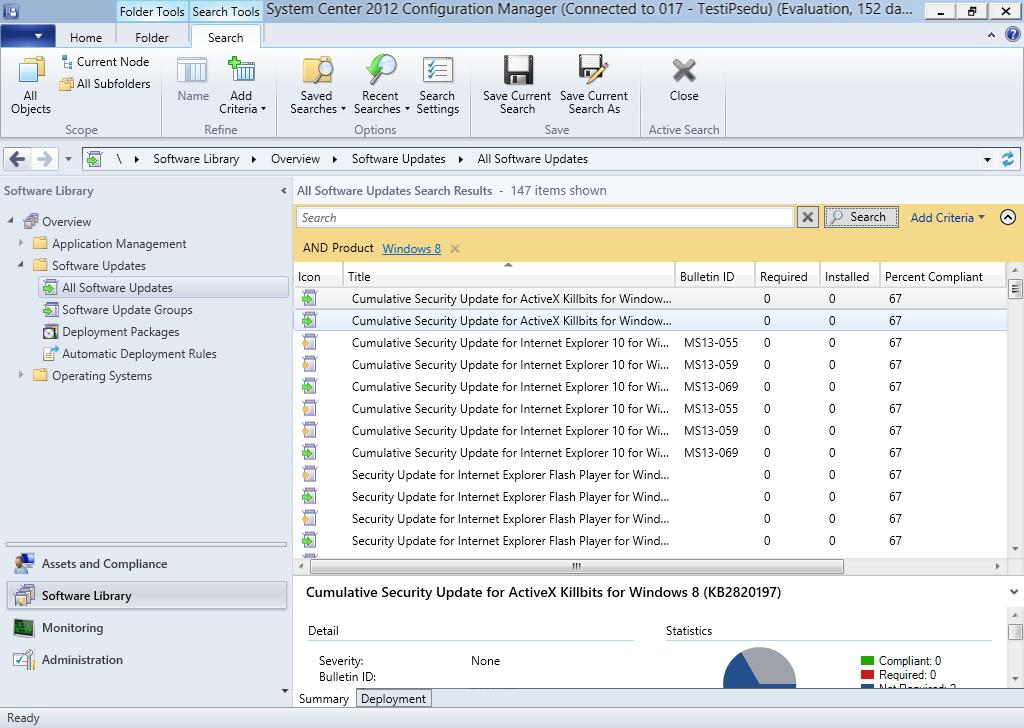The image size is (1024, 728).
Task: Minimize the ribbon with the caret
Action: pyautogui.click(x=991, y=35)
